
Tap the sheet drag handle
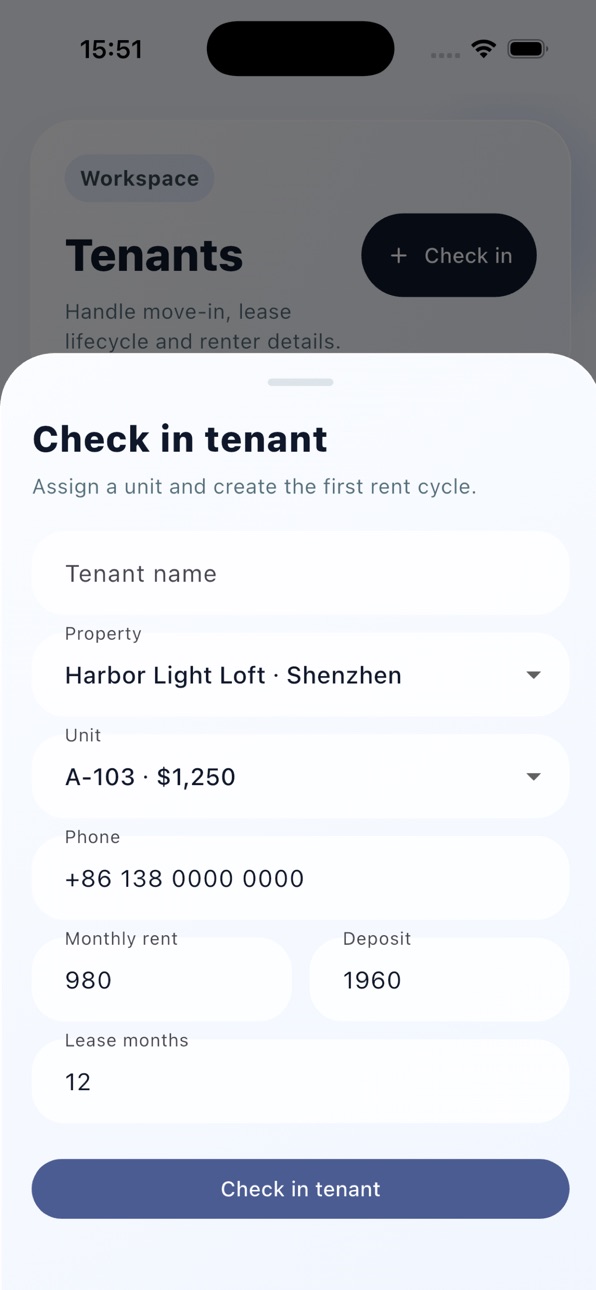point(300,382)
